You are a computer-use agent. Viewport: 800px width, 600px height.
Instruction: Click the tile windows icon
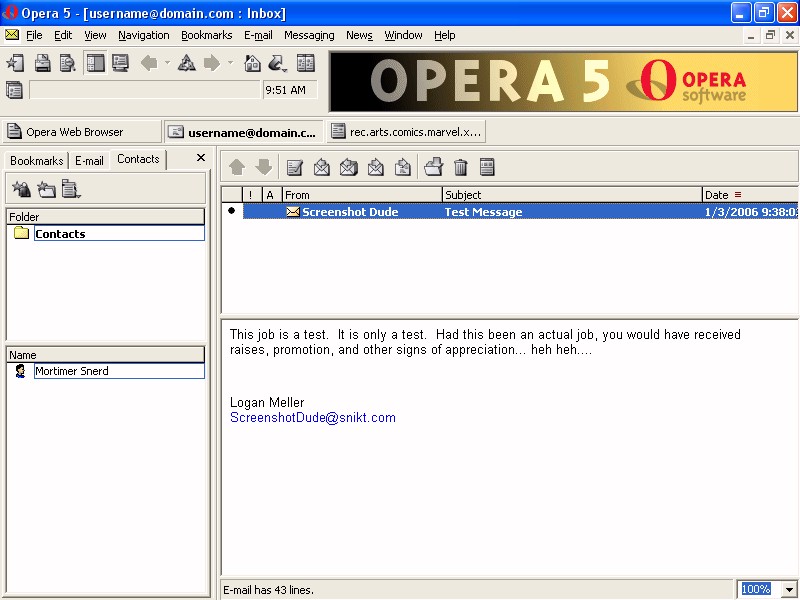(x=306, y=63)
